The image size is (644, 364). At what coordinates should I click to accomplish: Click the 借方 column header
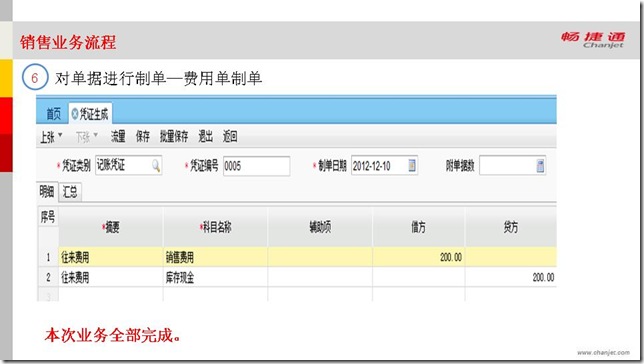pyautogui.click(x=419, y=227)
